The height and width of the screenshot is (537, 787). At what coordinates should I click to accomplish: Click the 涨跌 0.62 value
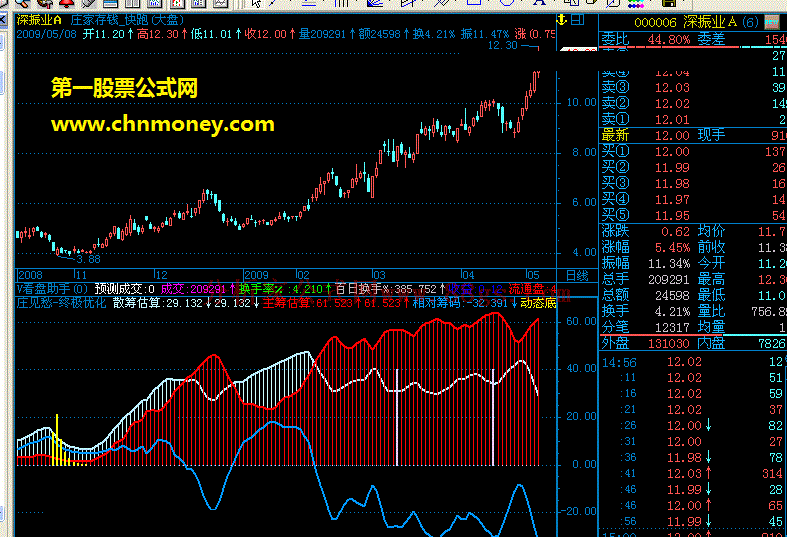676,232
